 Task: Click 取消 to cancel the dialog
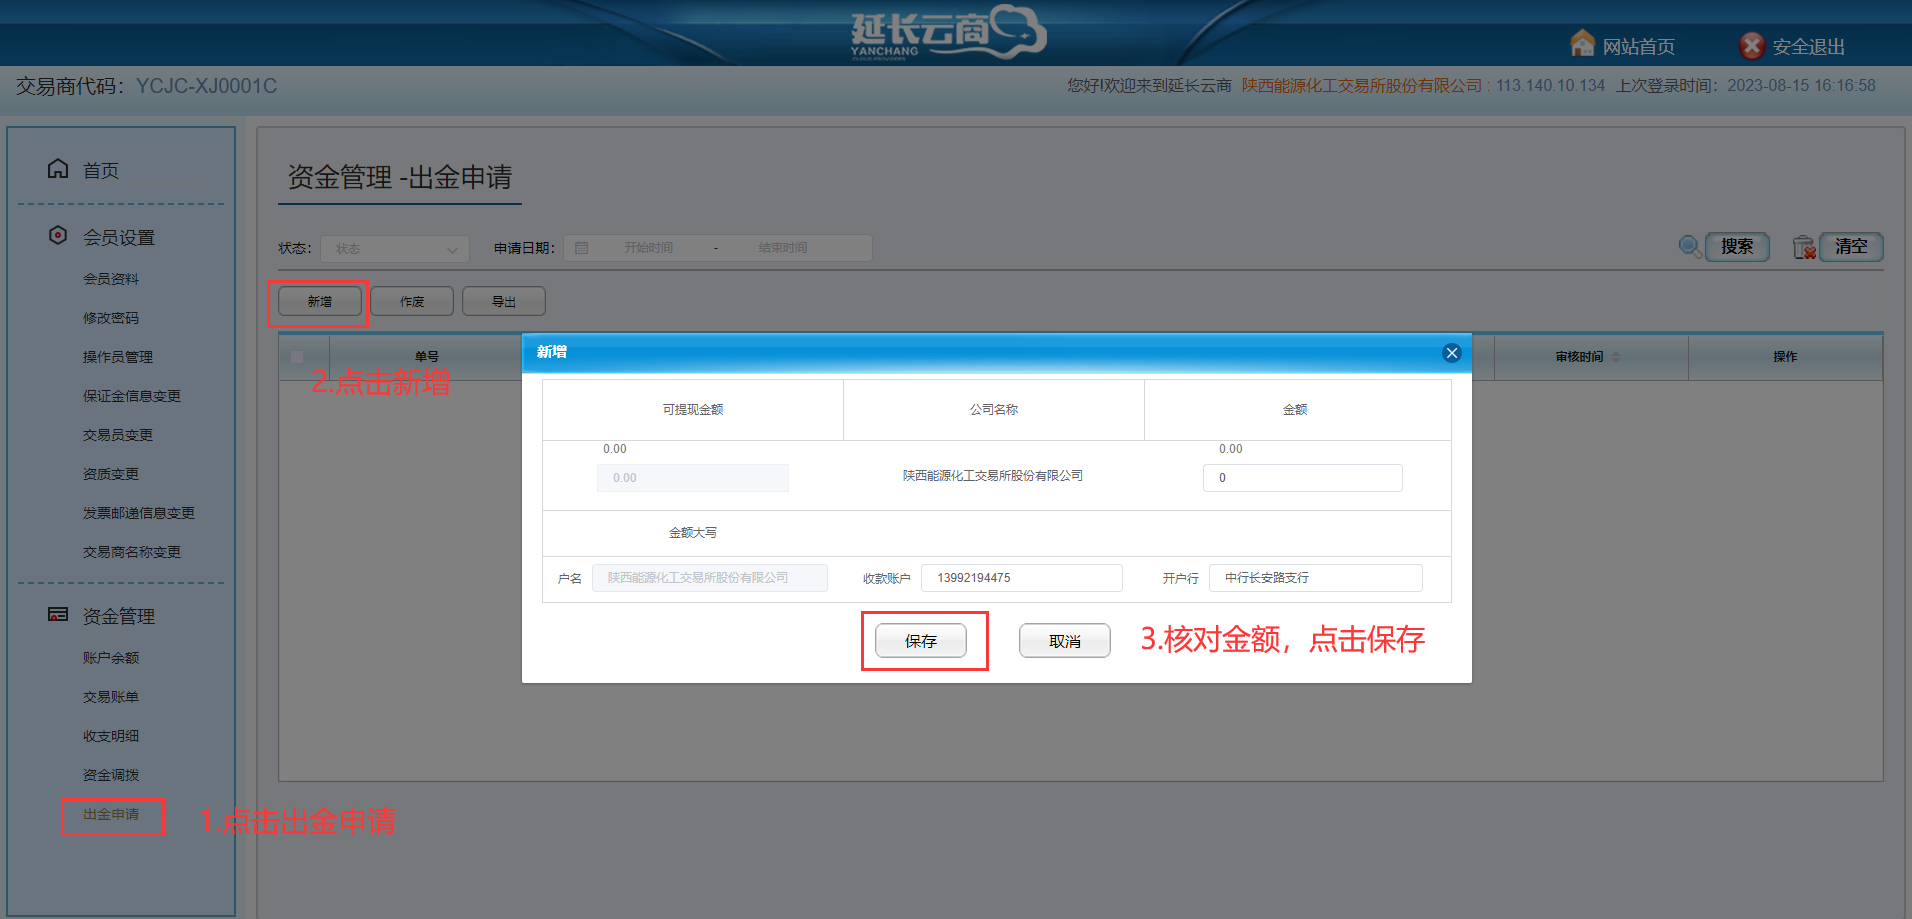click(1065, 641)
